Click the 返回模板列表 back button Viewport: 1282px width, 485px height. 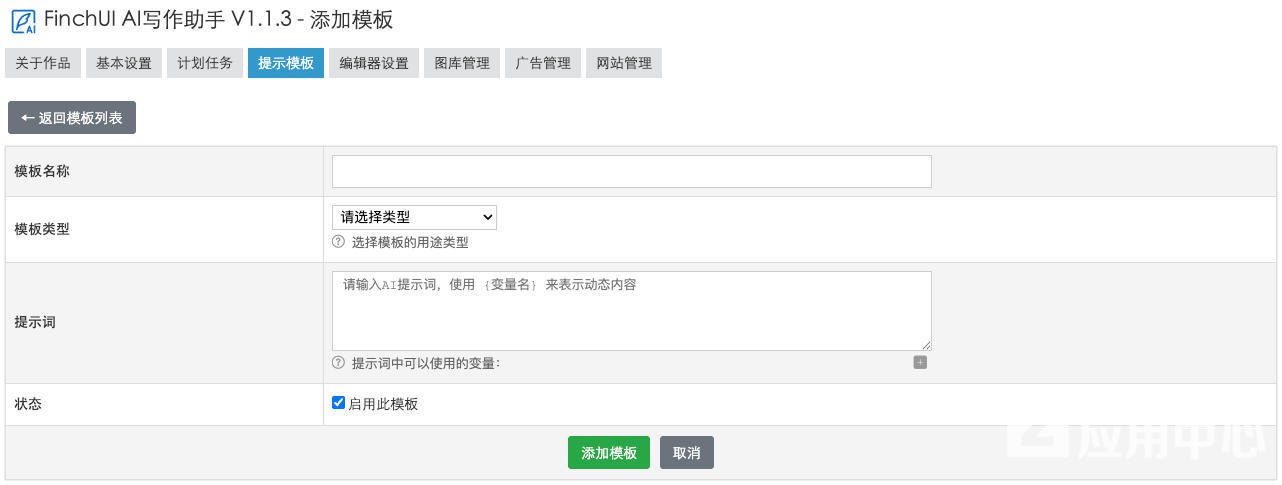tap(72, 118)
